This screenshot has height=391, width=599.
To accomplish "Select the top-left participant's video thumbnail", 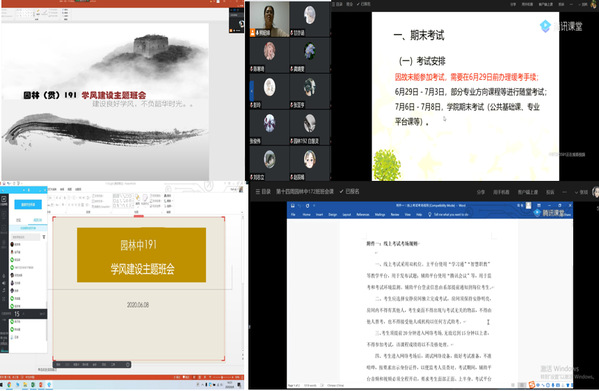I will 270,19.
